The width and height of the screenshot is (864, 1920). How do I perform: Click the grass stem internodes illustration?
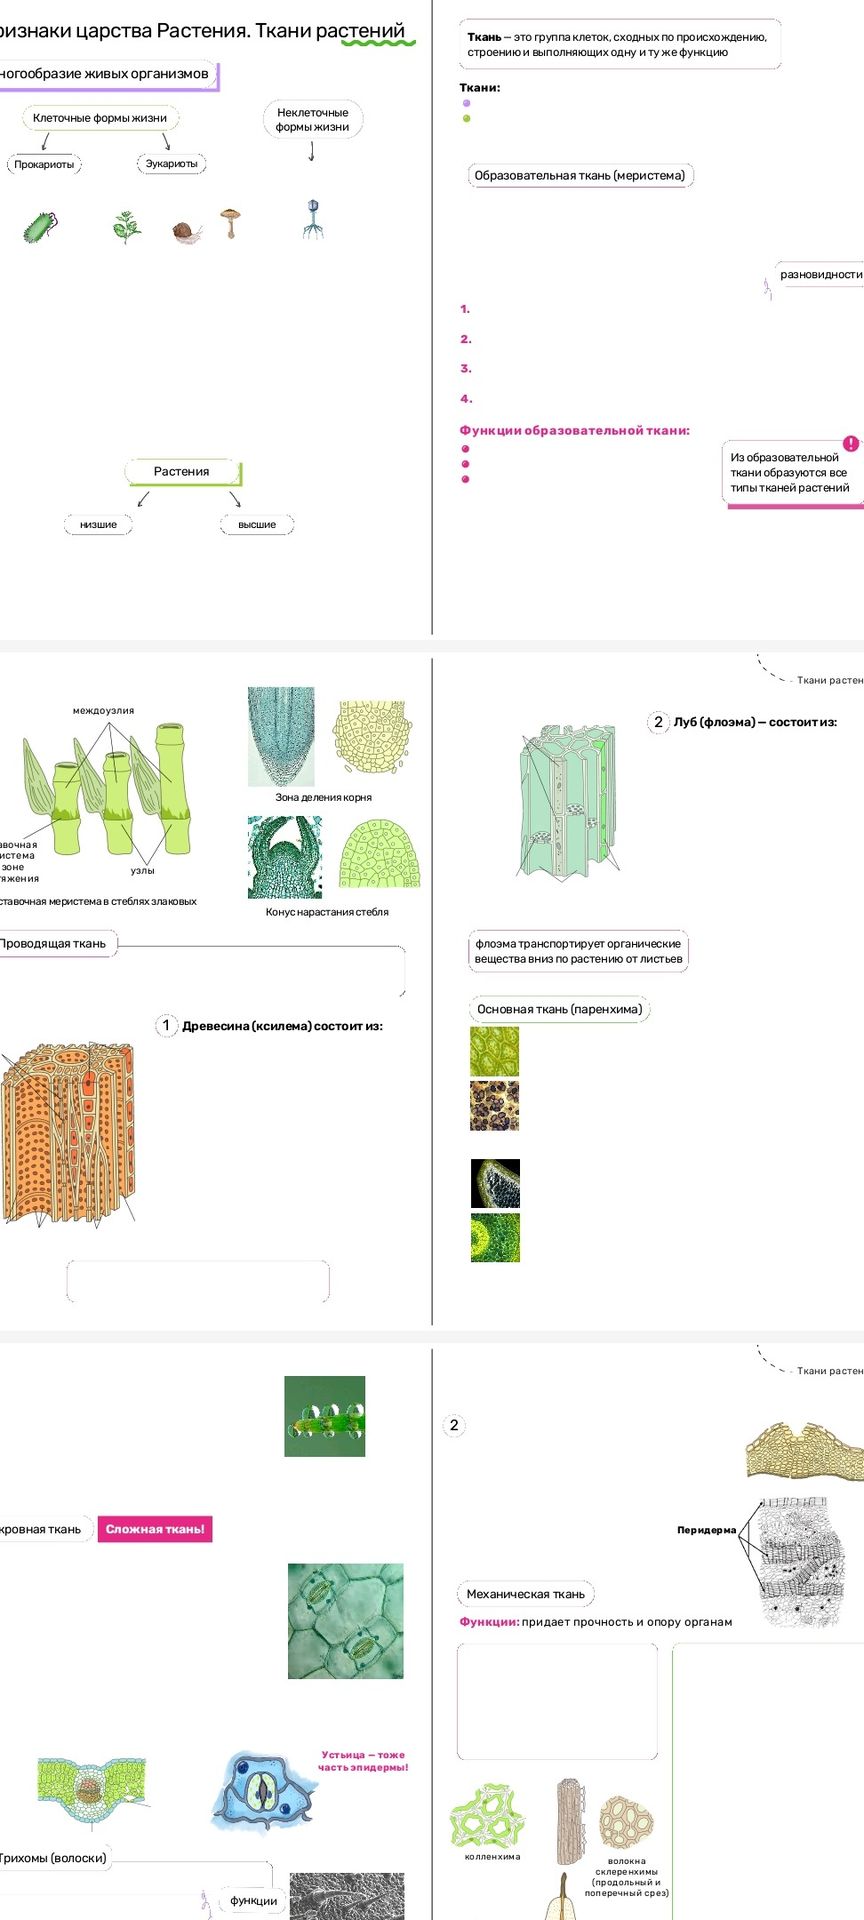pyautogui.click(x=107, y=789)
